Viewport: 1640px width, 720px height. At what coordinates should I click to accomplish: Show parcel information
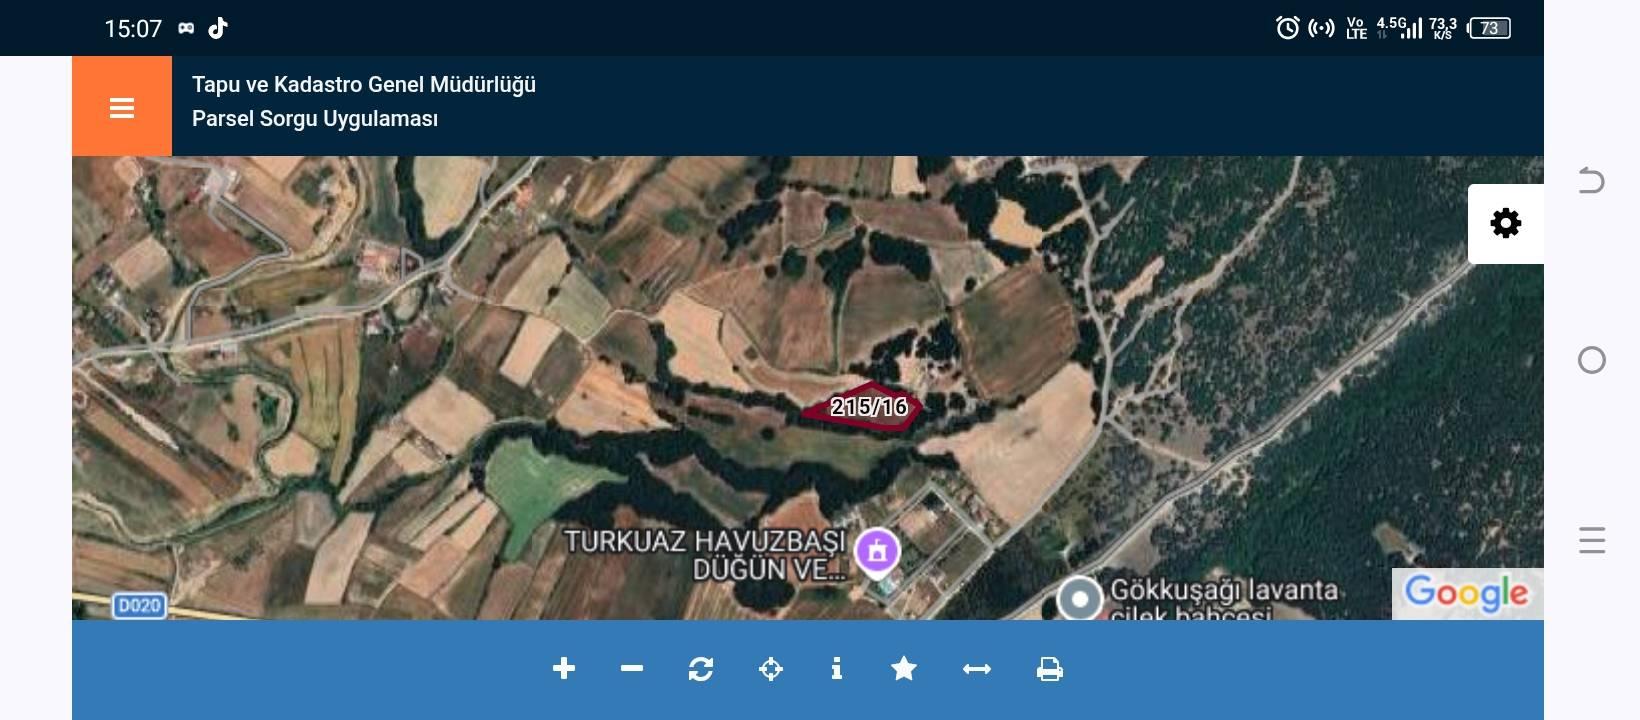(837, 669)
